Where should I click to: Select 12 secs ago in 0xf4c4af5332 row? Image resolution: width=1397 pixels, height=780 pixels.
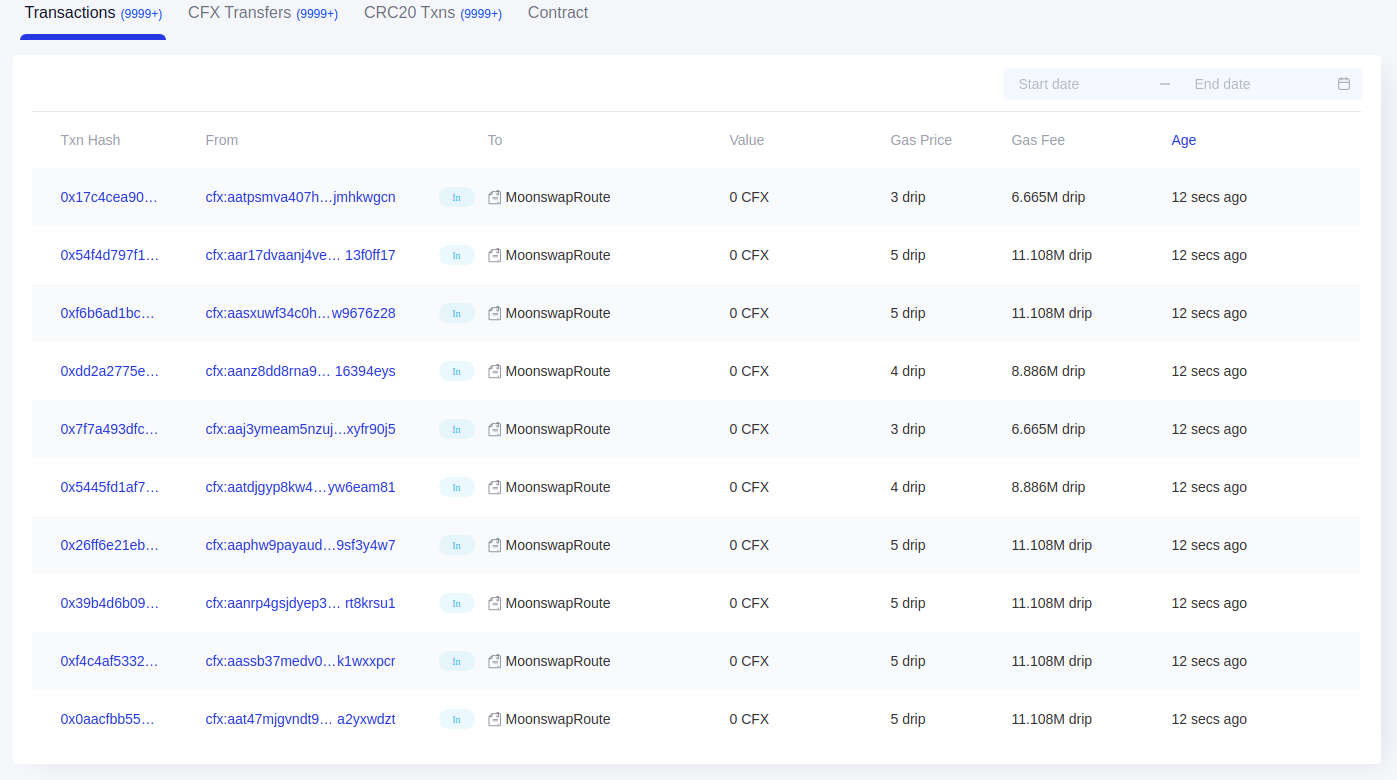[1209, 661]
